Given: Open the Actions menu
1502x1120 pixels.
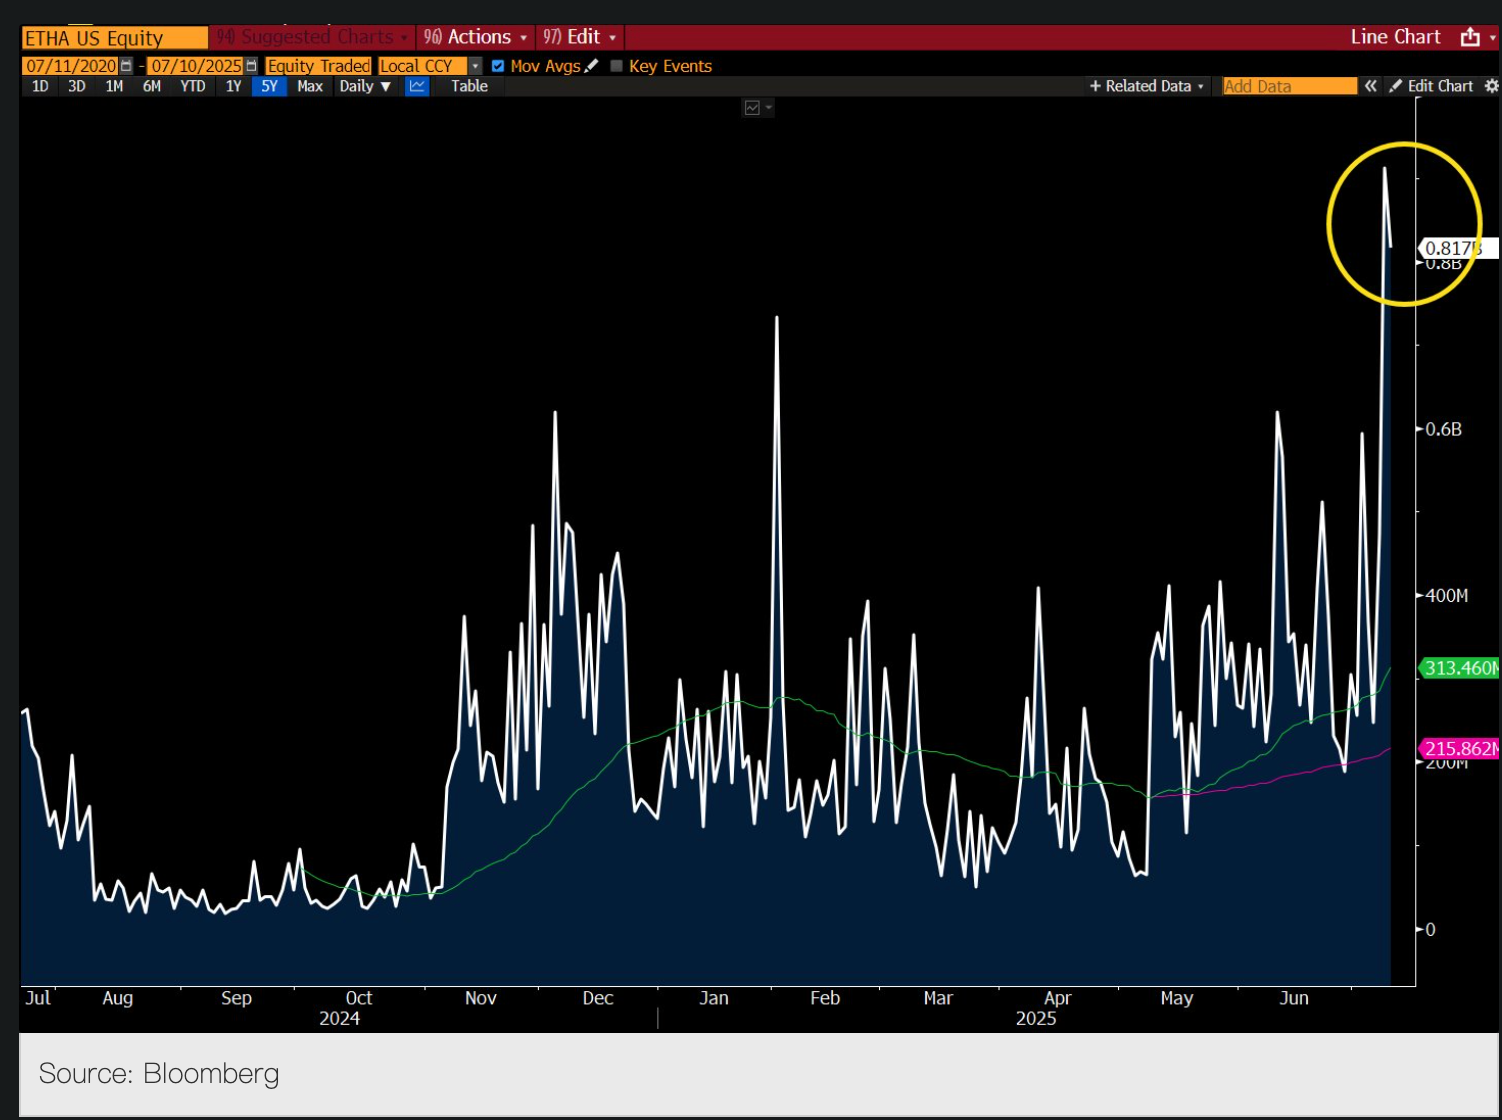Looking at the screenshot, I should 476,37.
